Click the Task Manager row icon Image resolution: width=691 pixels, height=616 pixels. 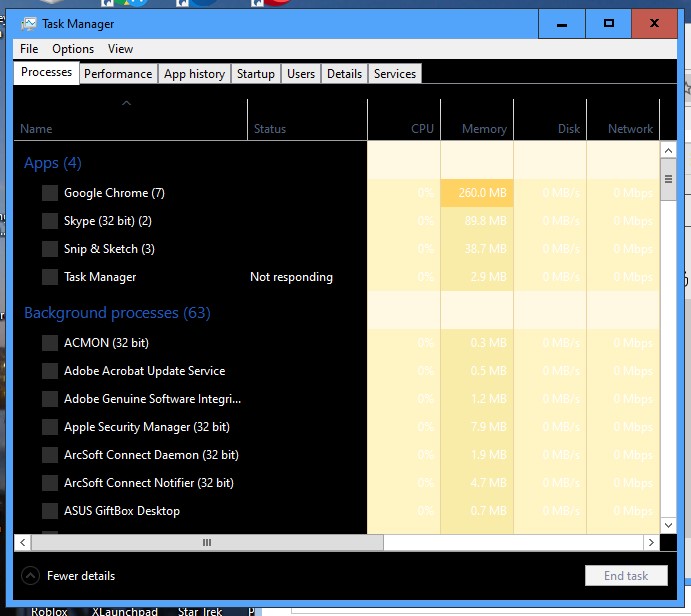pyautogui.click(x=50, y=277)
